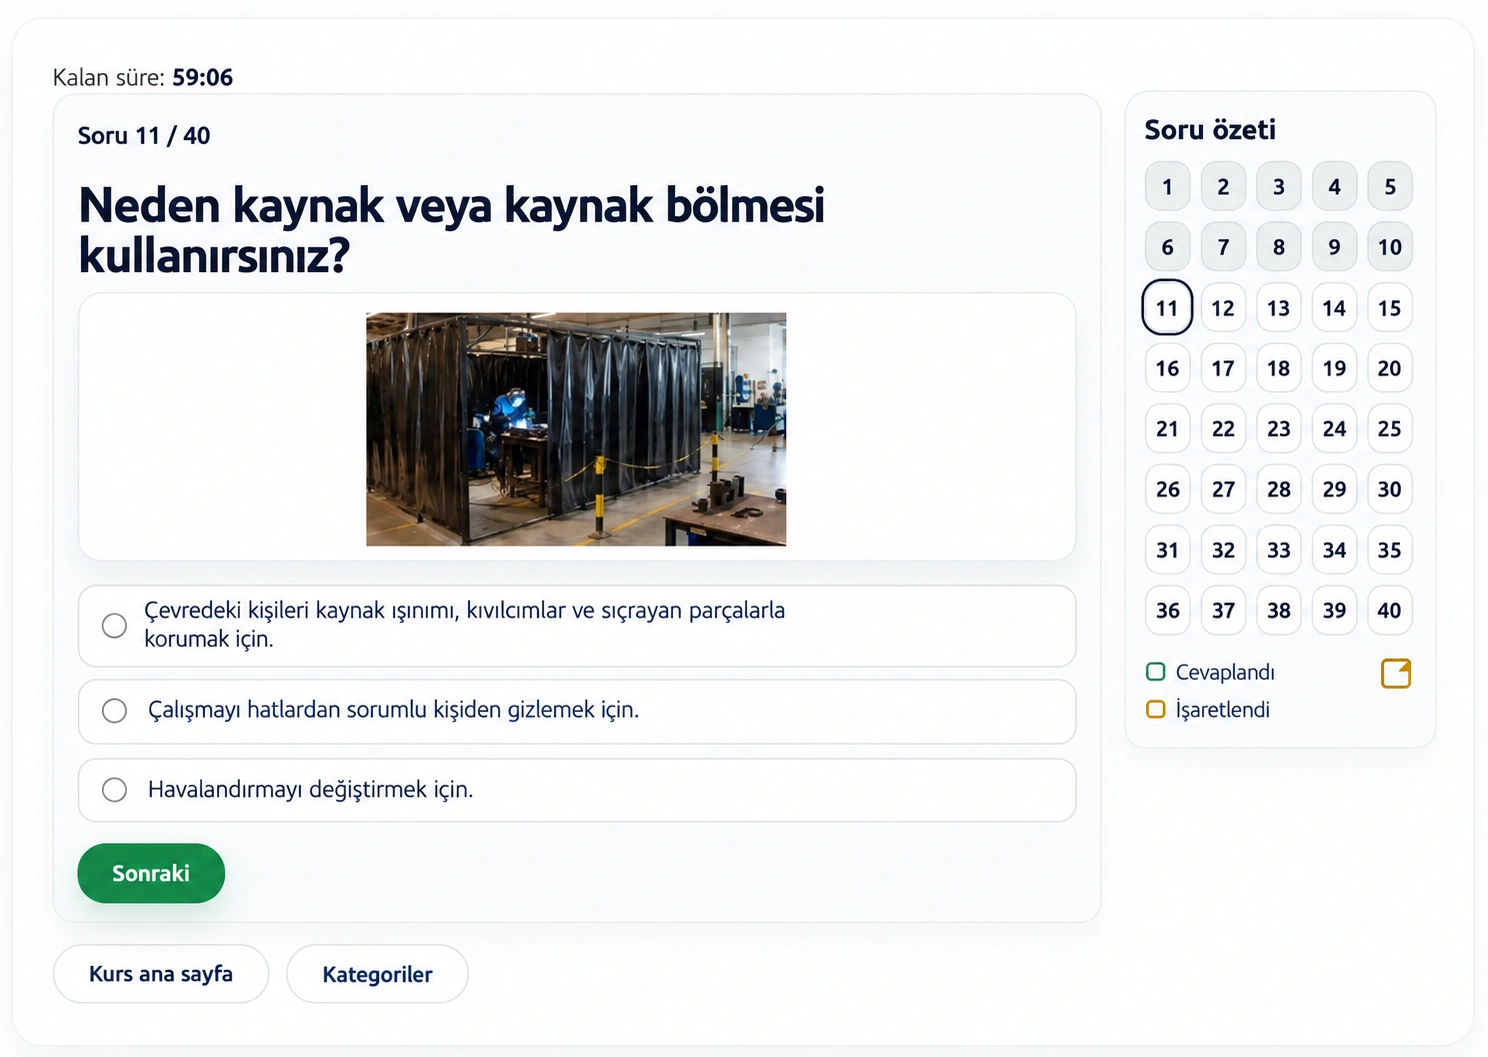Go to question 24

pyautogui.click(x=1334, y=429)
